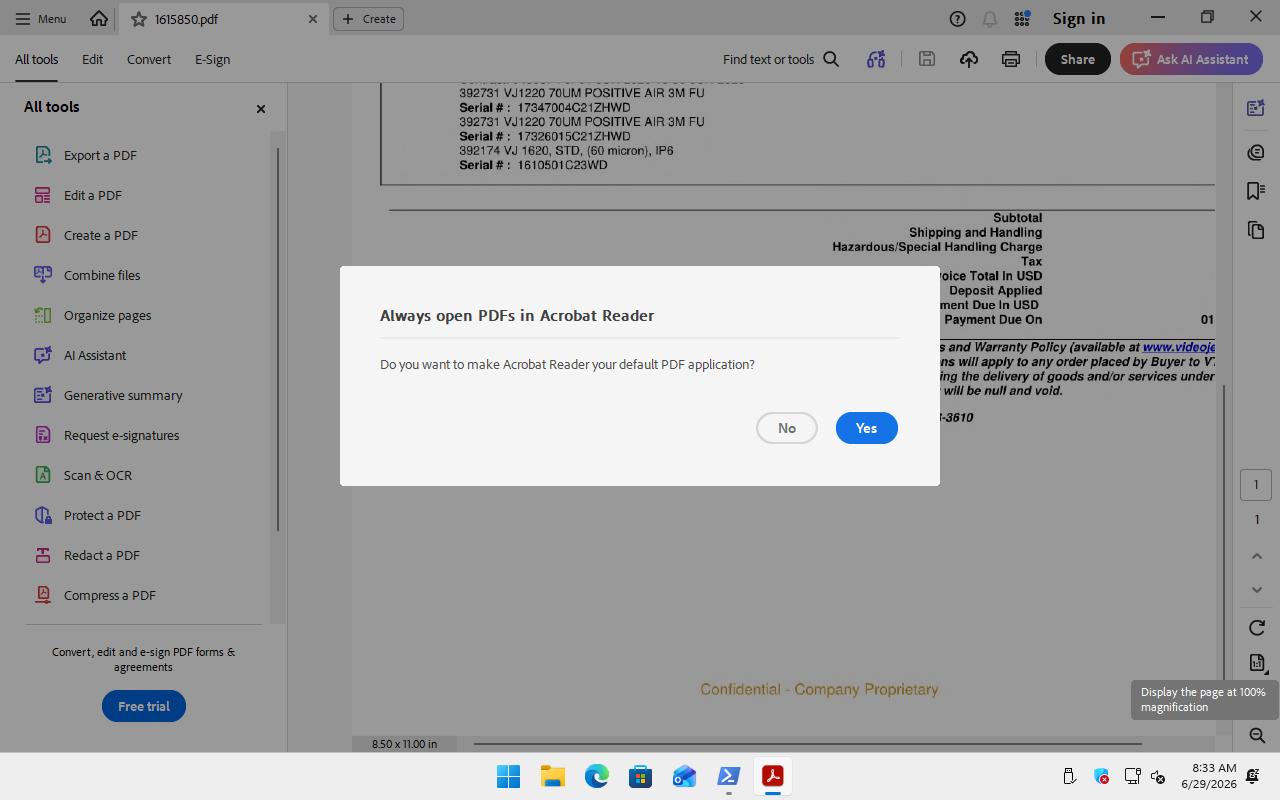The height and width of the screenshot is (800, 1280).
Task: Open right rail comments icon
Action: (1256, 152)
